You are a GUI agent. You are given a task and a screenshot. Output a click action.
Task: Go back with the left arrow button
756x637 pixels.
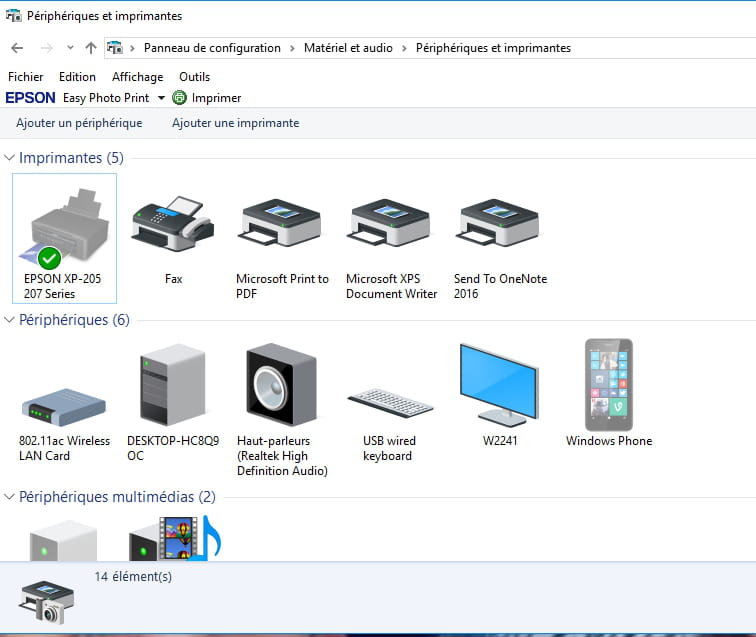click(x=17, y=48)
